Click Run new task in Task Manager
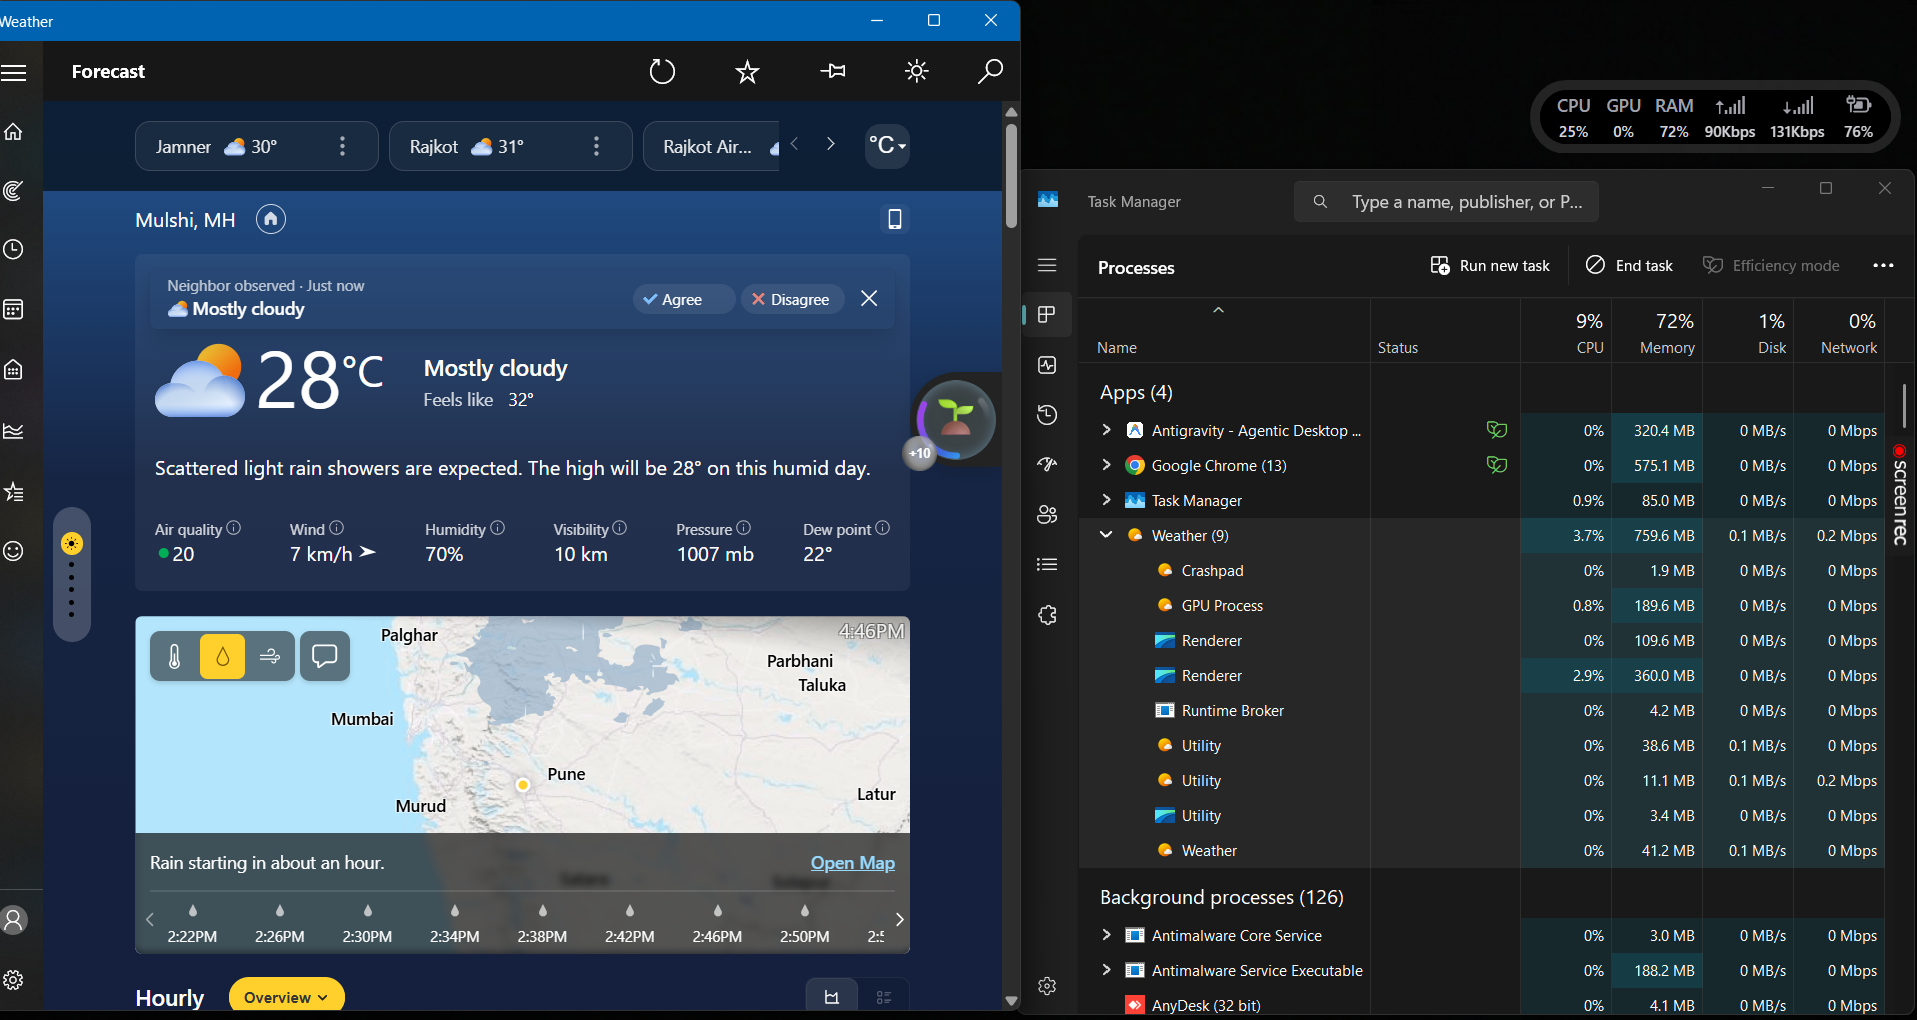 point(1490,265)
